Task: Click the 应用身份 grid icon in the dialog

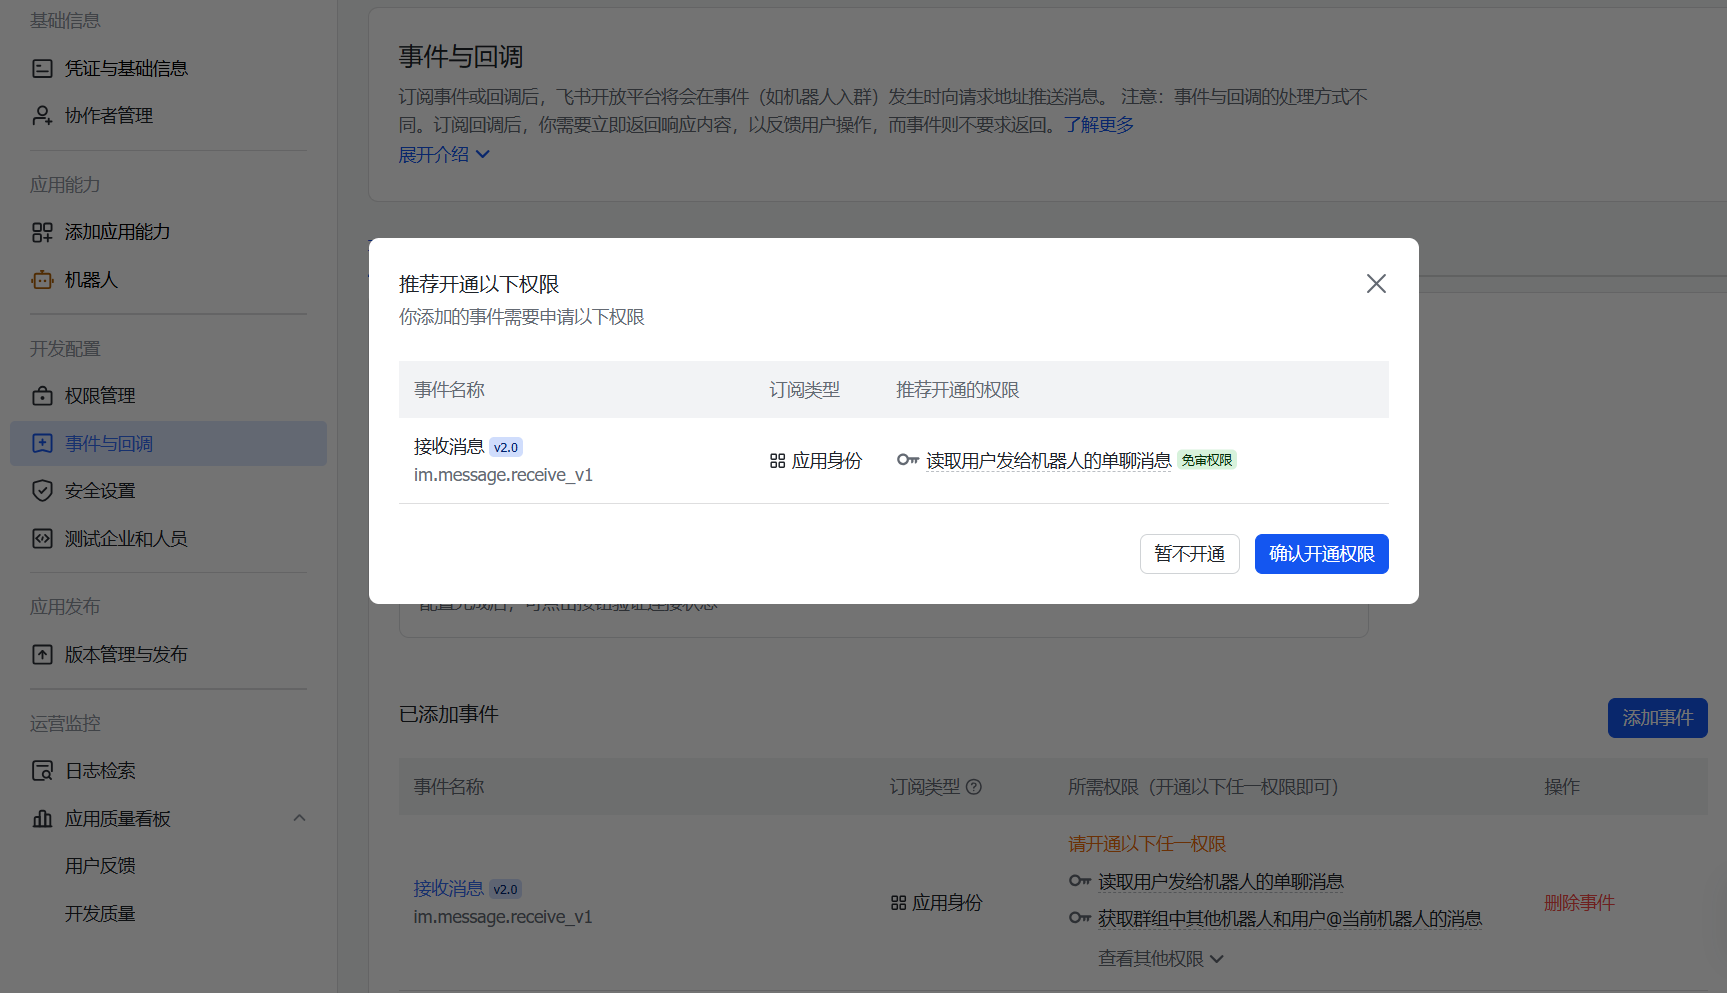Action: [x=777, y=461]
